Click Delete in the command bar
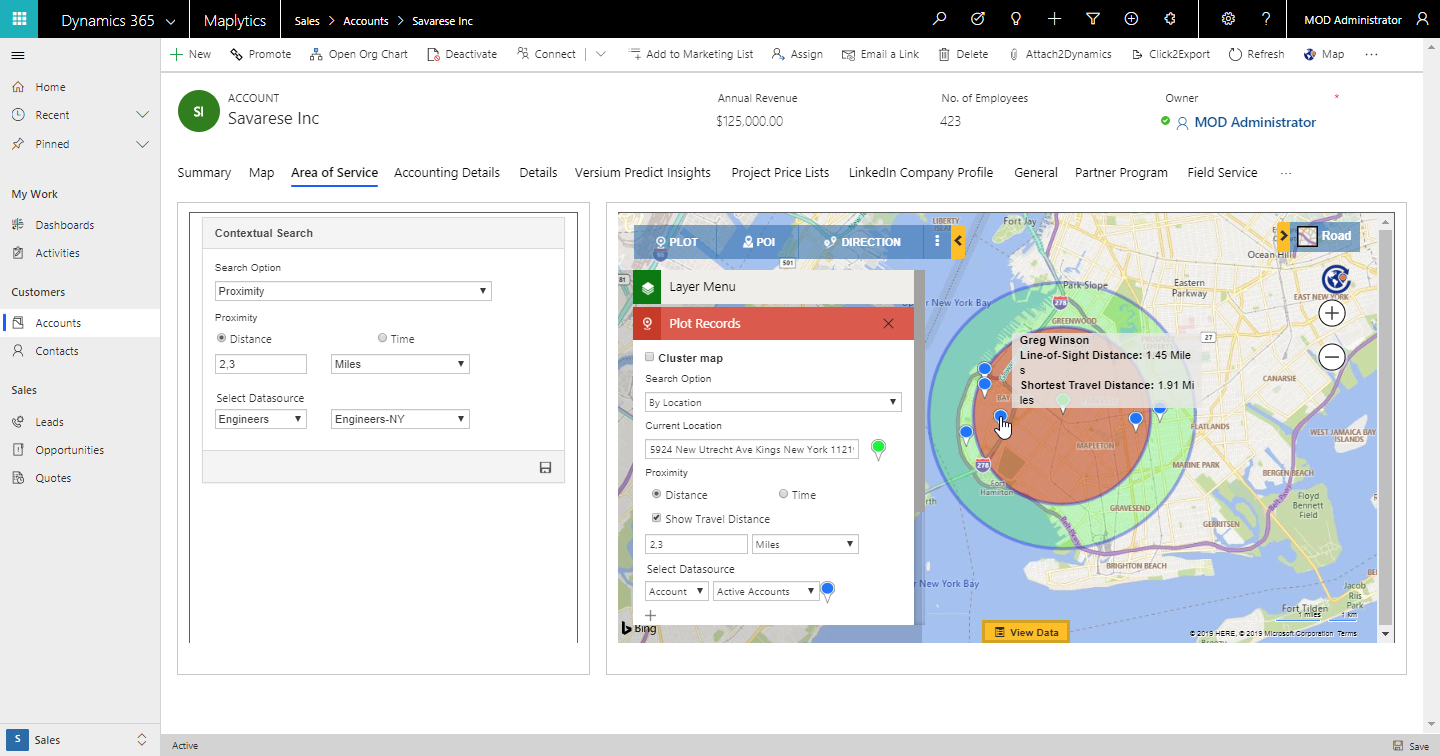Viewport: 1440px width, 756px height. click(963, 54)
